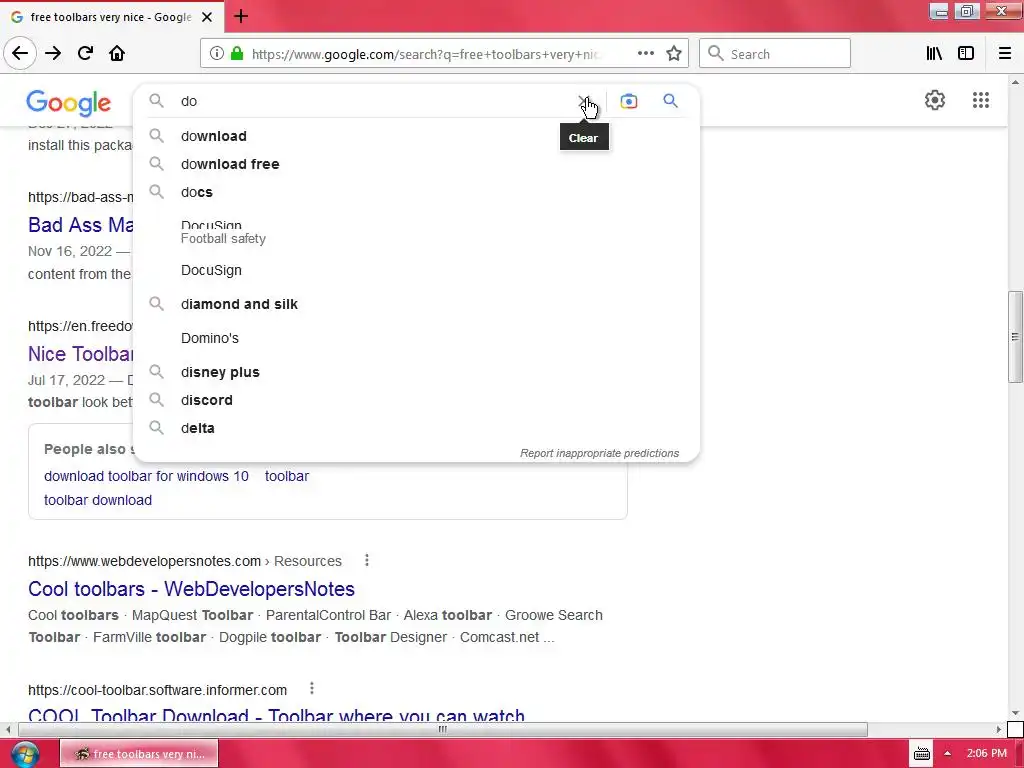Open page actions three-dot menu
Screen dimensions: 1024x768
(646, 54)
